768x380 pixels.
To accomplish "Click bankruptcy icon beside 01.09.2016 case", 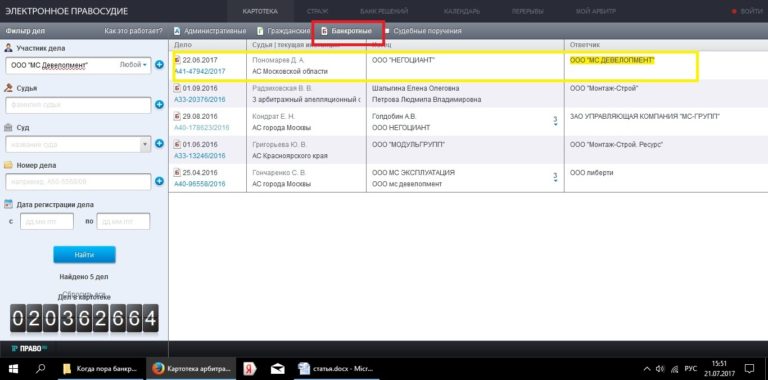I will point(178,88).
